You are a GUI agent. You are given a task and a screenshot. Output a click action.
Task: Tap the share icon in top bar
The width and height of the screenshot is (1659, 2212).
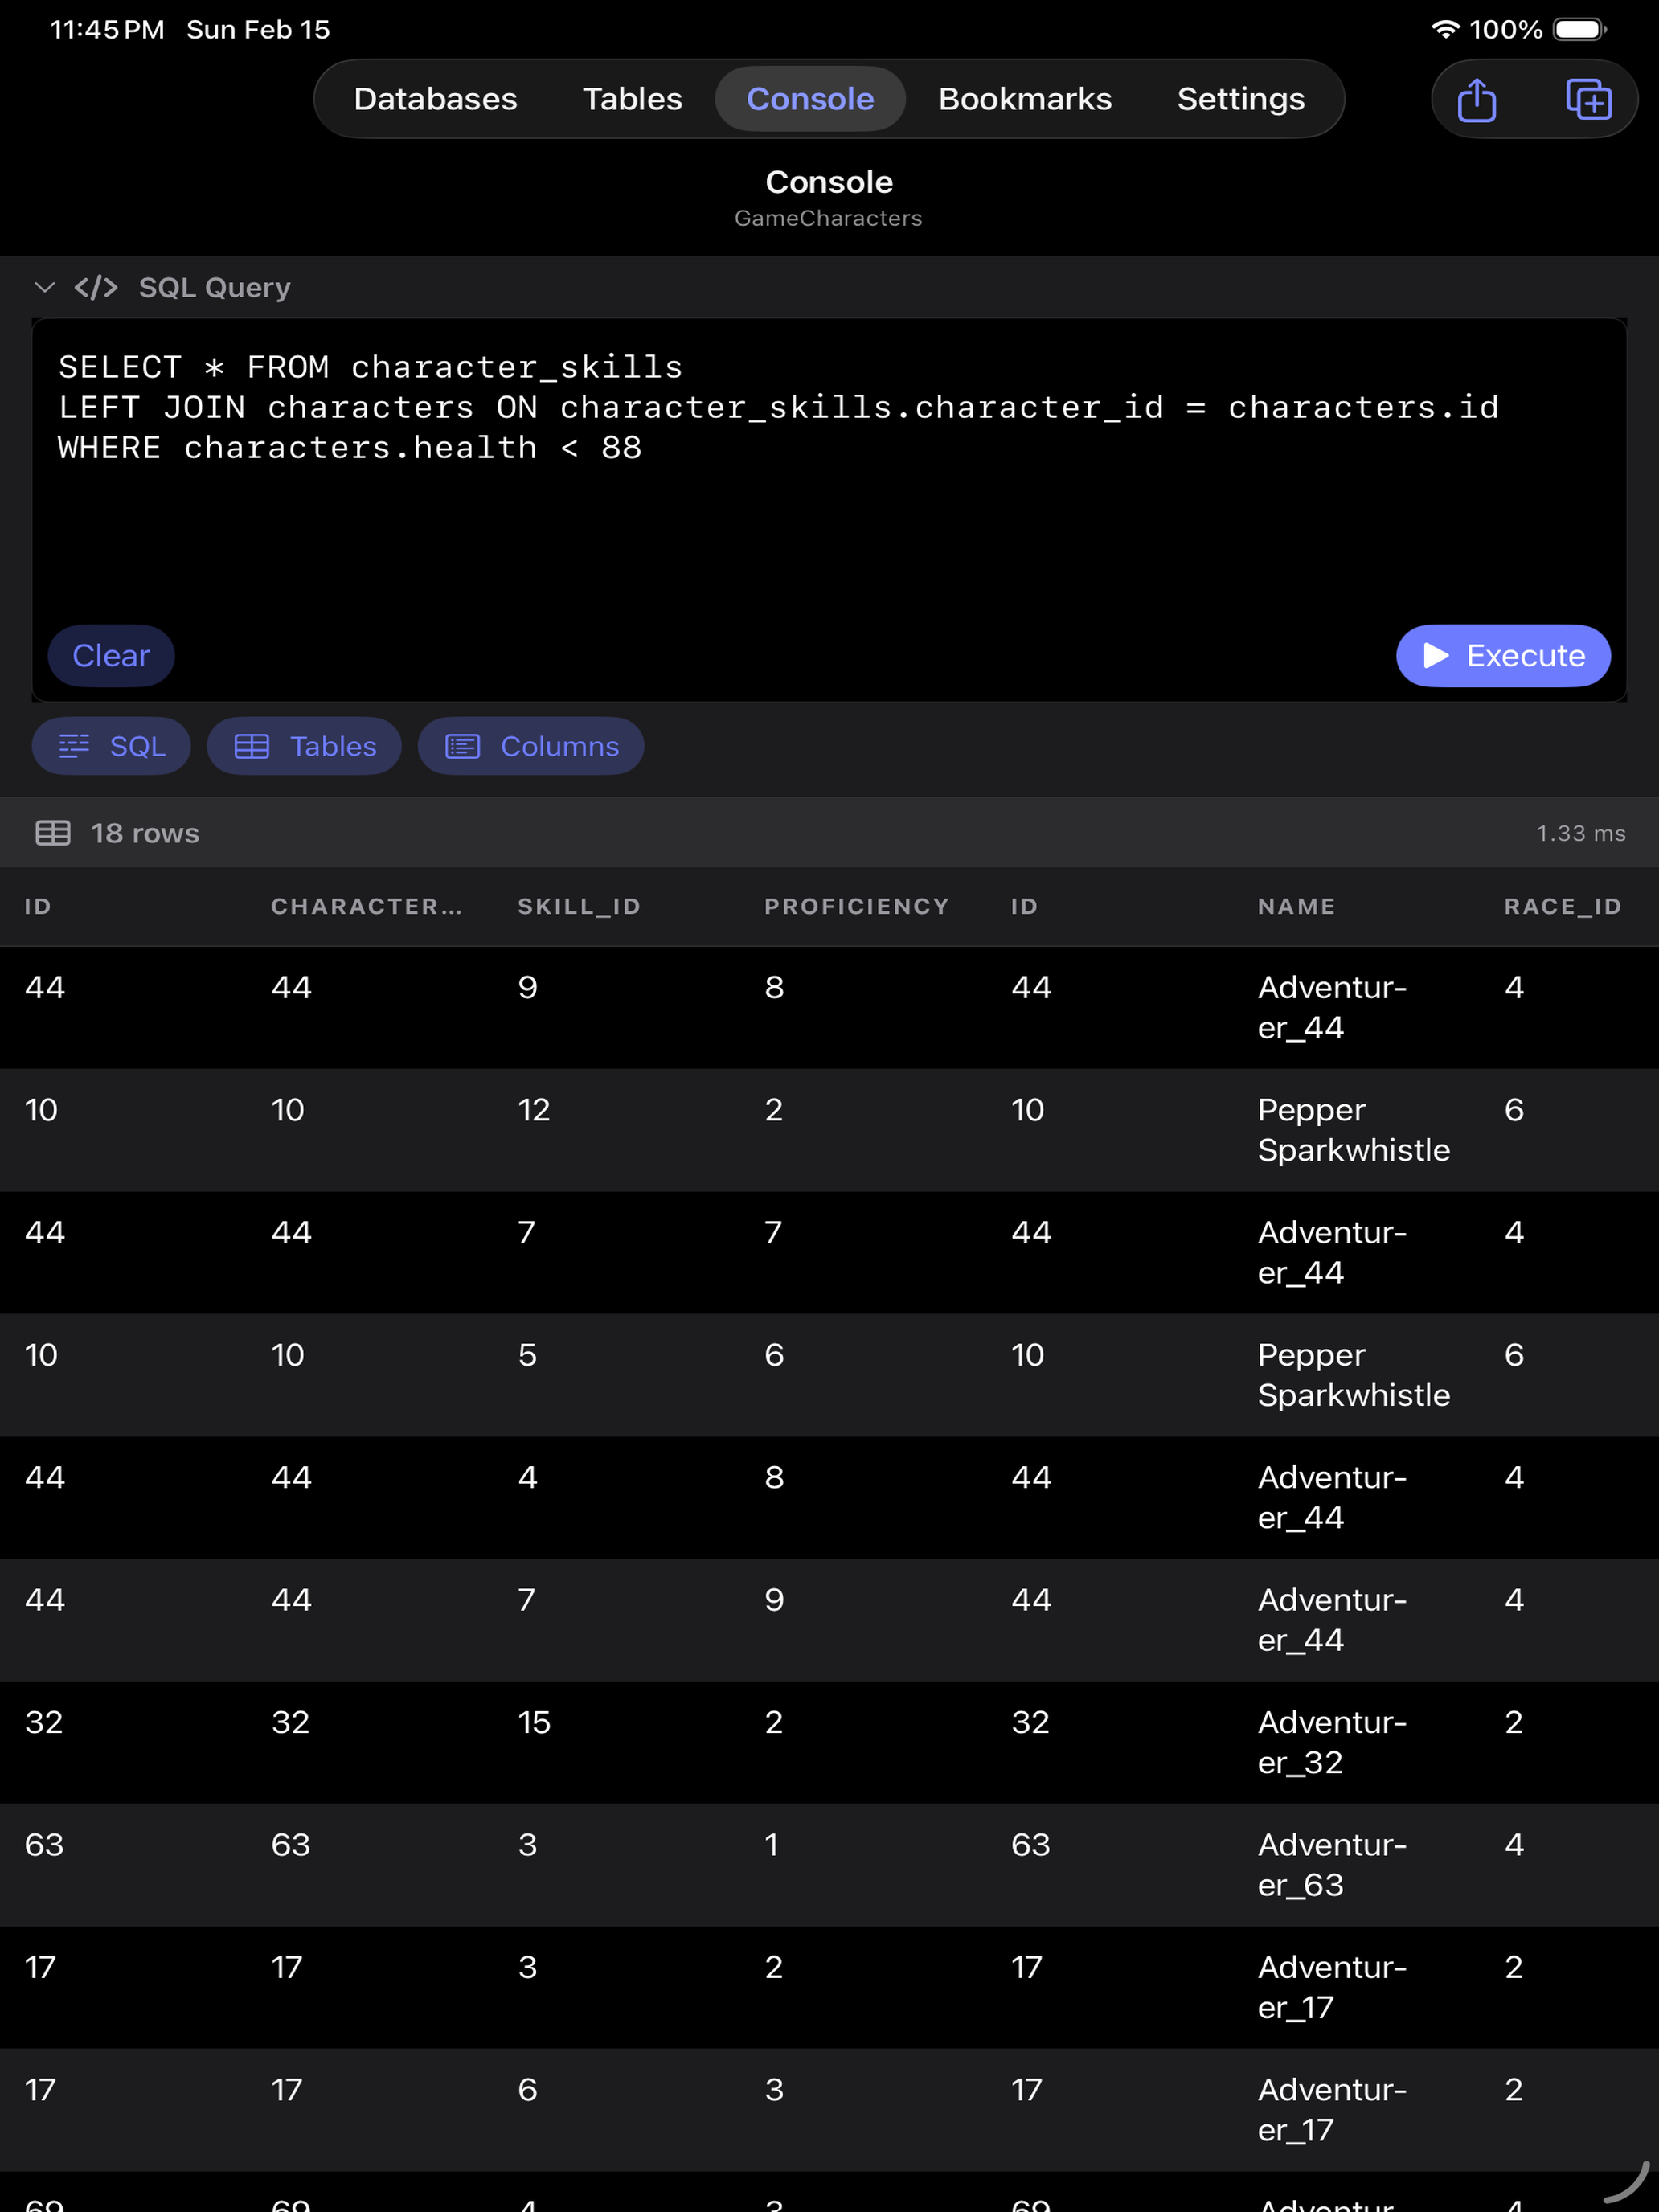click(1476, 99)
